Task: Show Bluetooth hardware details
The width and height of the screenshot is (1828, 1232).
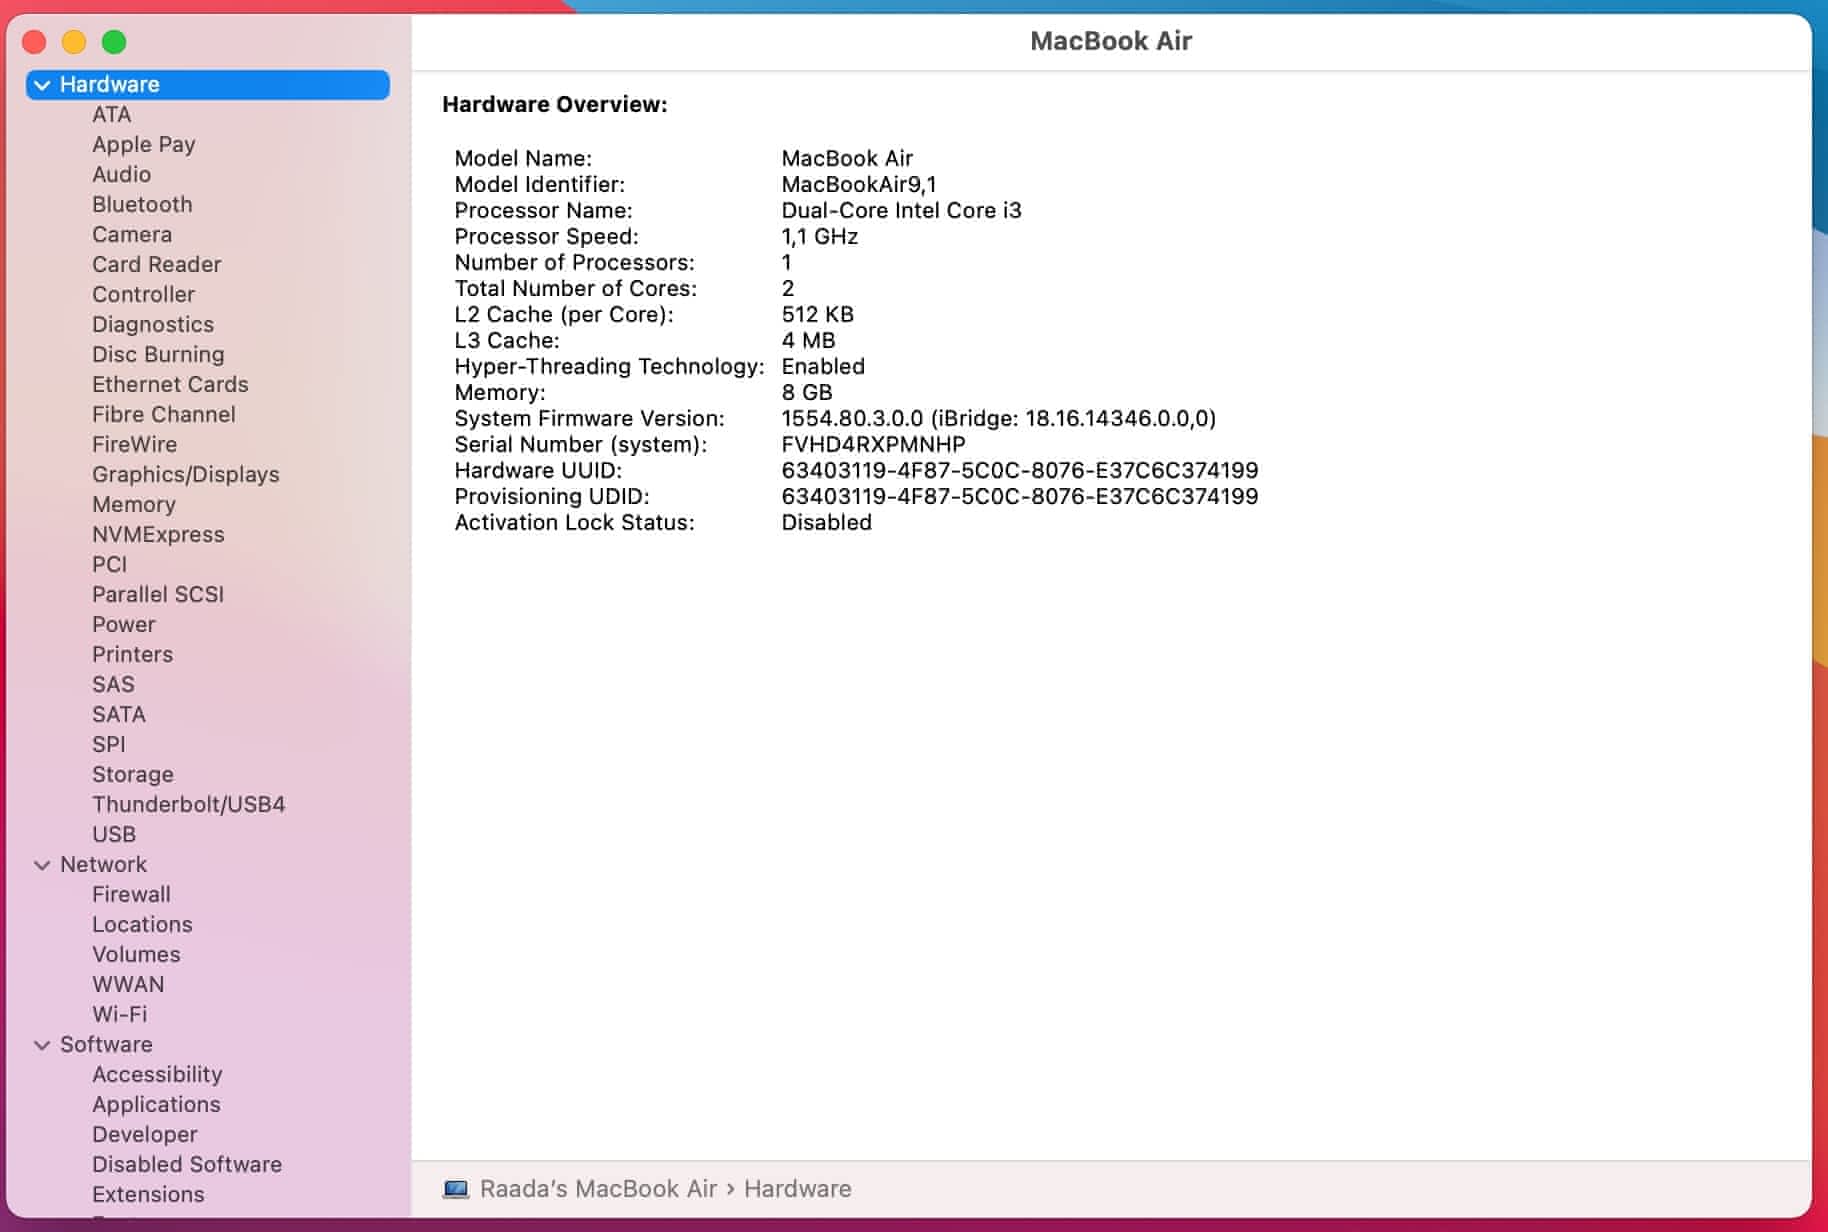Action: pyautogui.click(x=142, y=205)
